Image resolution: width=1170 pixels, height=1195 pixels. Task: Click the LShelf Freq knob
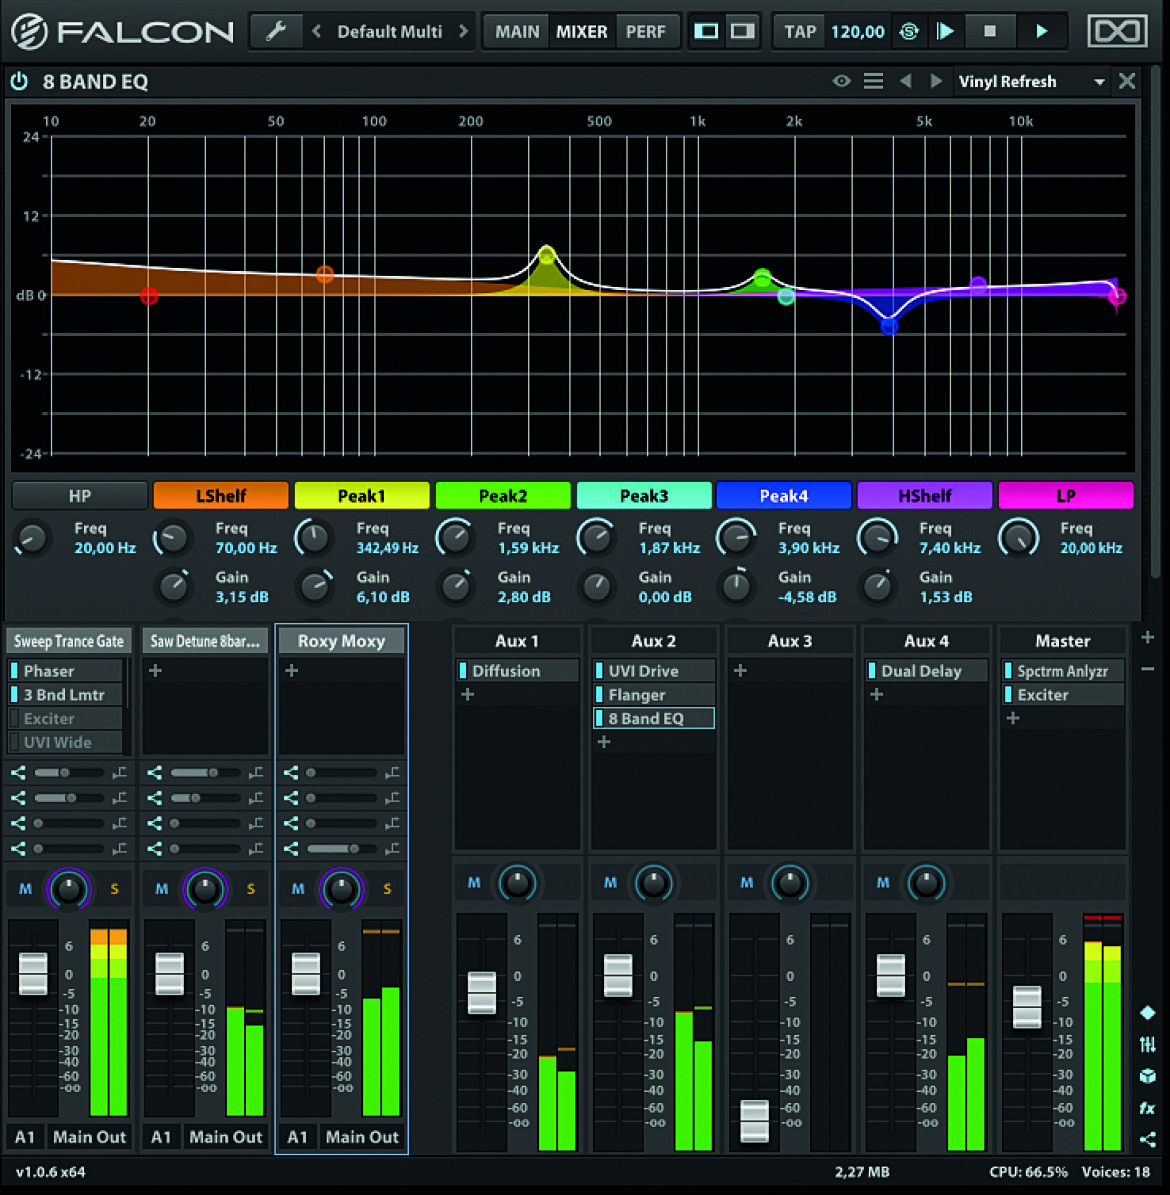[172, 538]
